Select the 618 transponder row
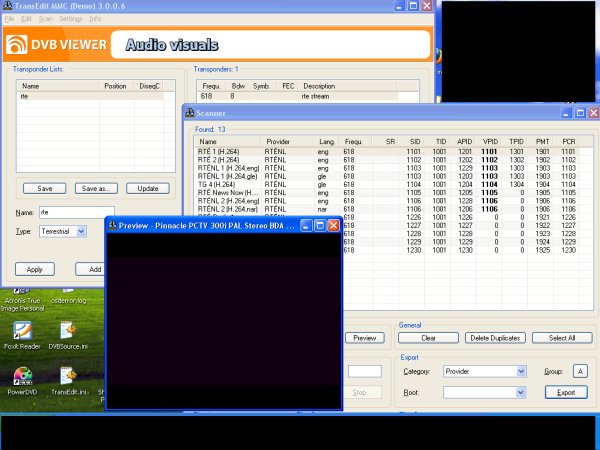The height and width of the screenshot is (450, 600). click(297, 96)
